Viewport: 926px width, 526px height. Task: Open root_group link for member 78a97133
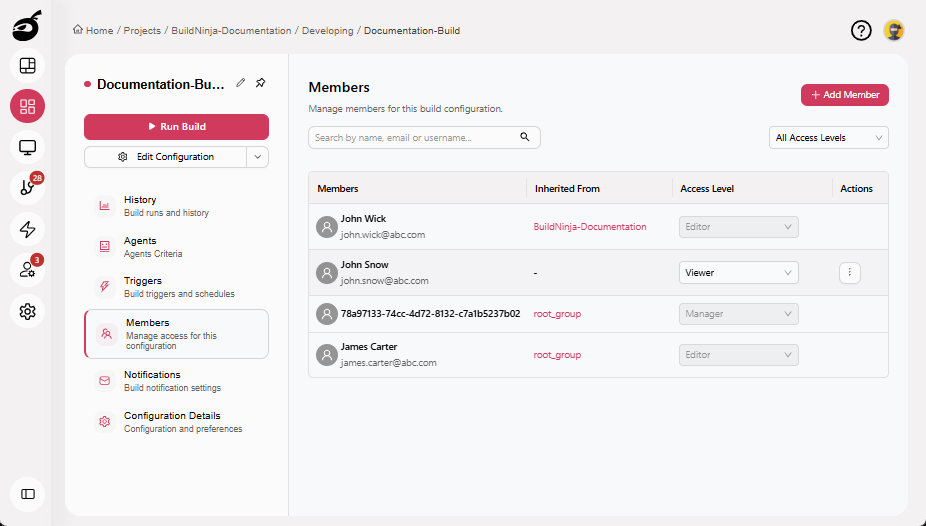[x=557, y=314]
